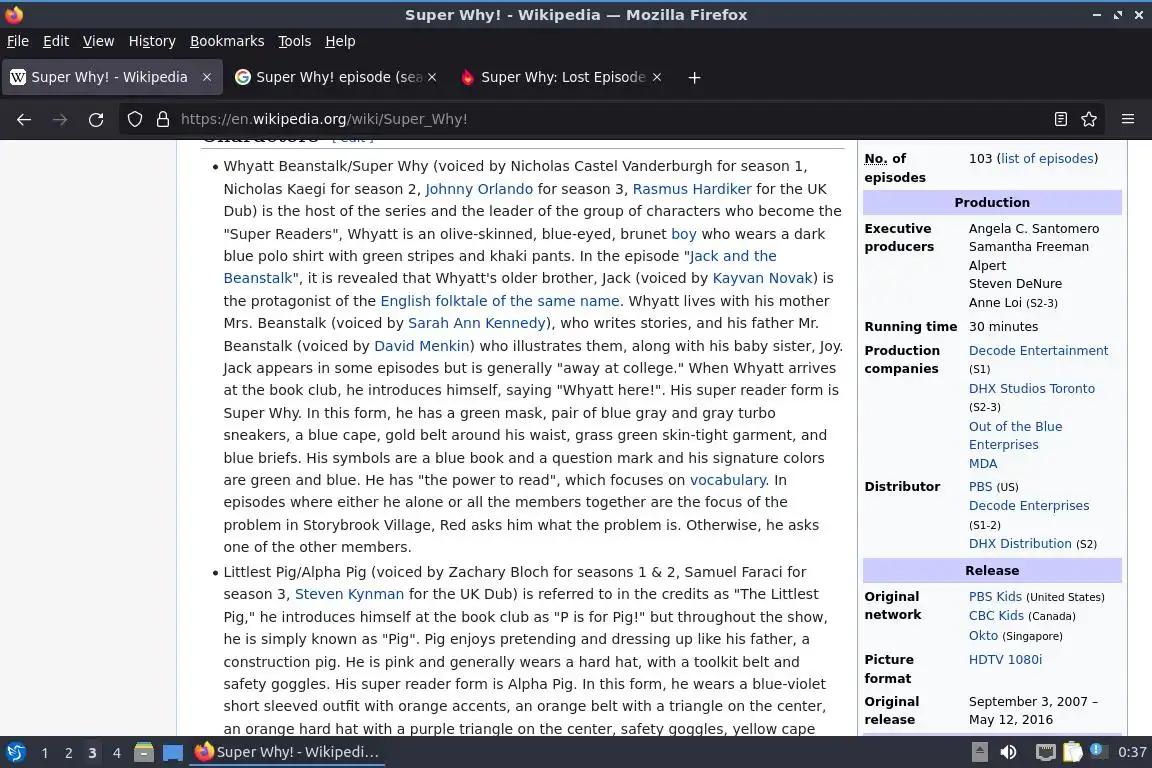Screen dimensions: 1152x768
Task: Open the list of episodes link
Action: [1047, 159]
